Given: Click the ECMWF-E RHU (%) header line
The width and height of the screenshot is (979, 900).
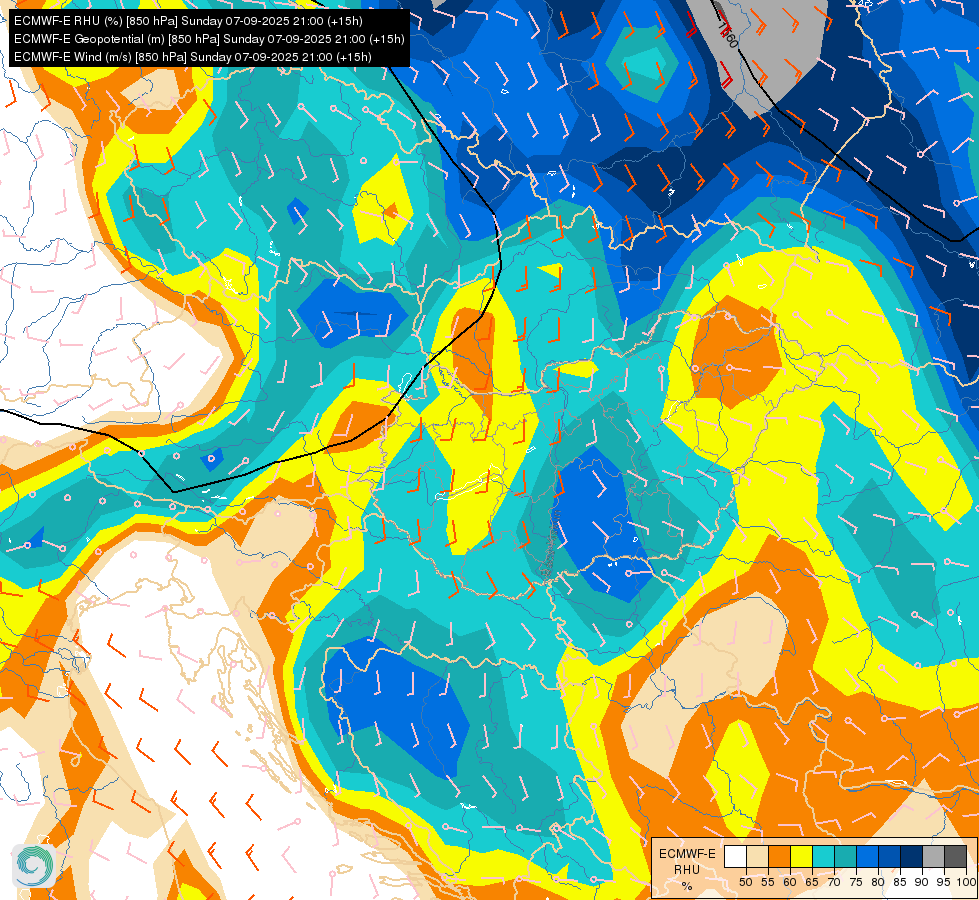Looking at the screenshot, I should [x=188, y=21].
